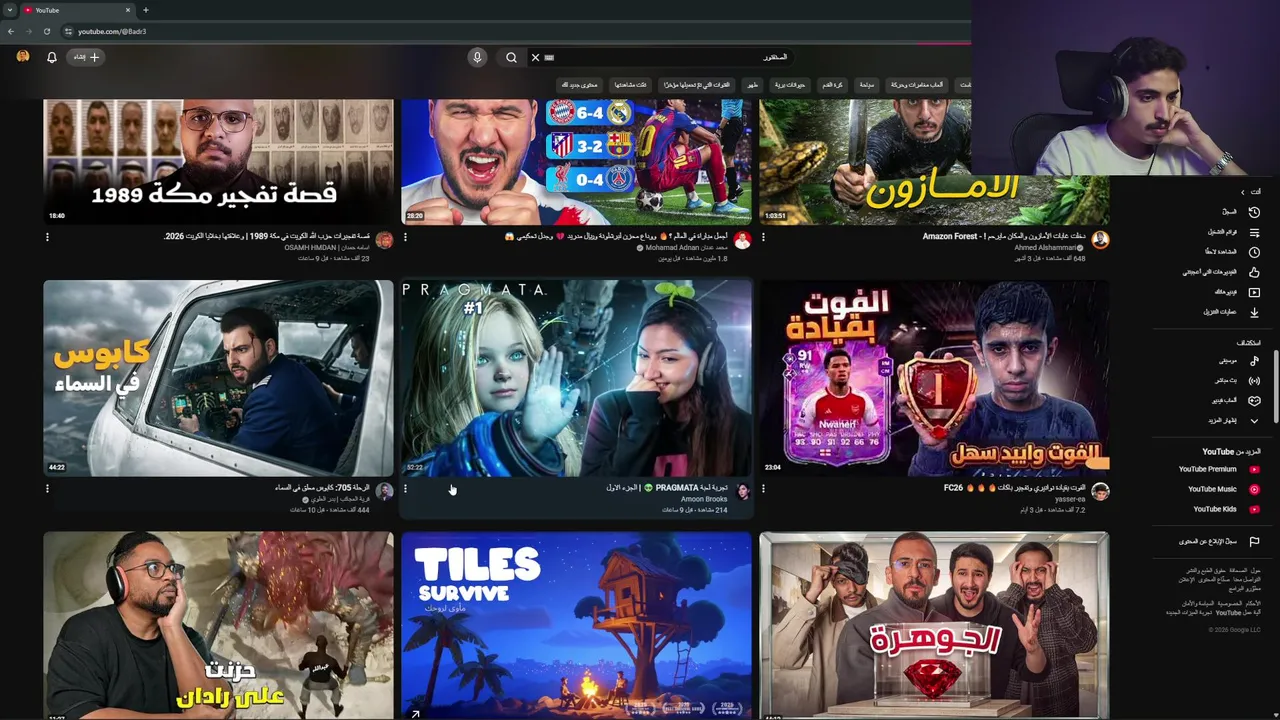
Task: Open the Mecca 1989 bombing video thumbnail
Action: pyautogui.click(x=218, y=161)
